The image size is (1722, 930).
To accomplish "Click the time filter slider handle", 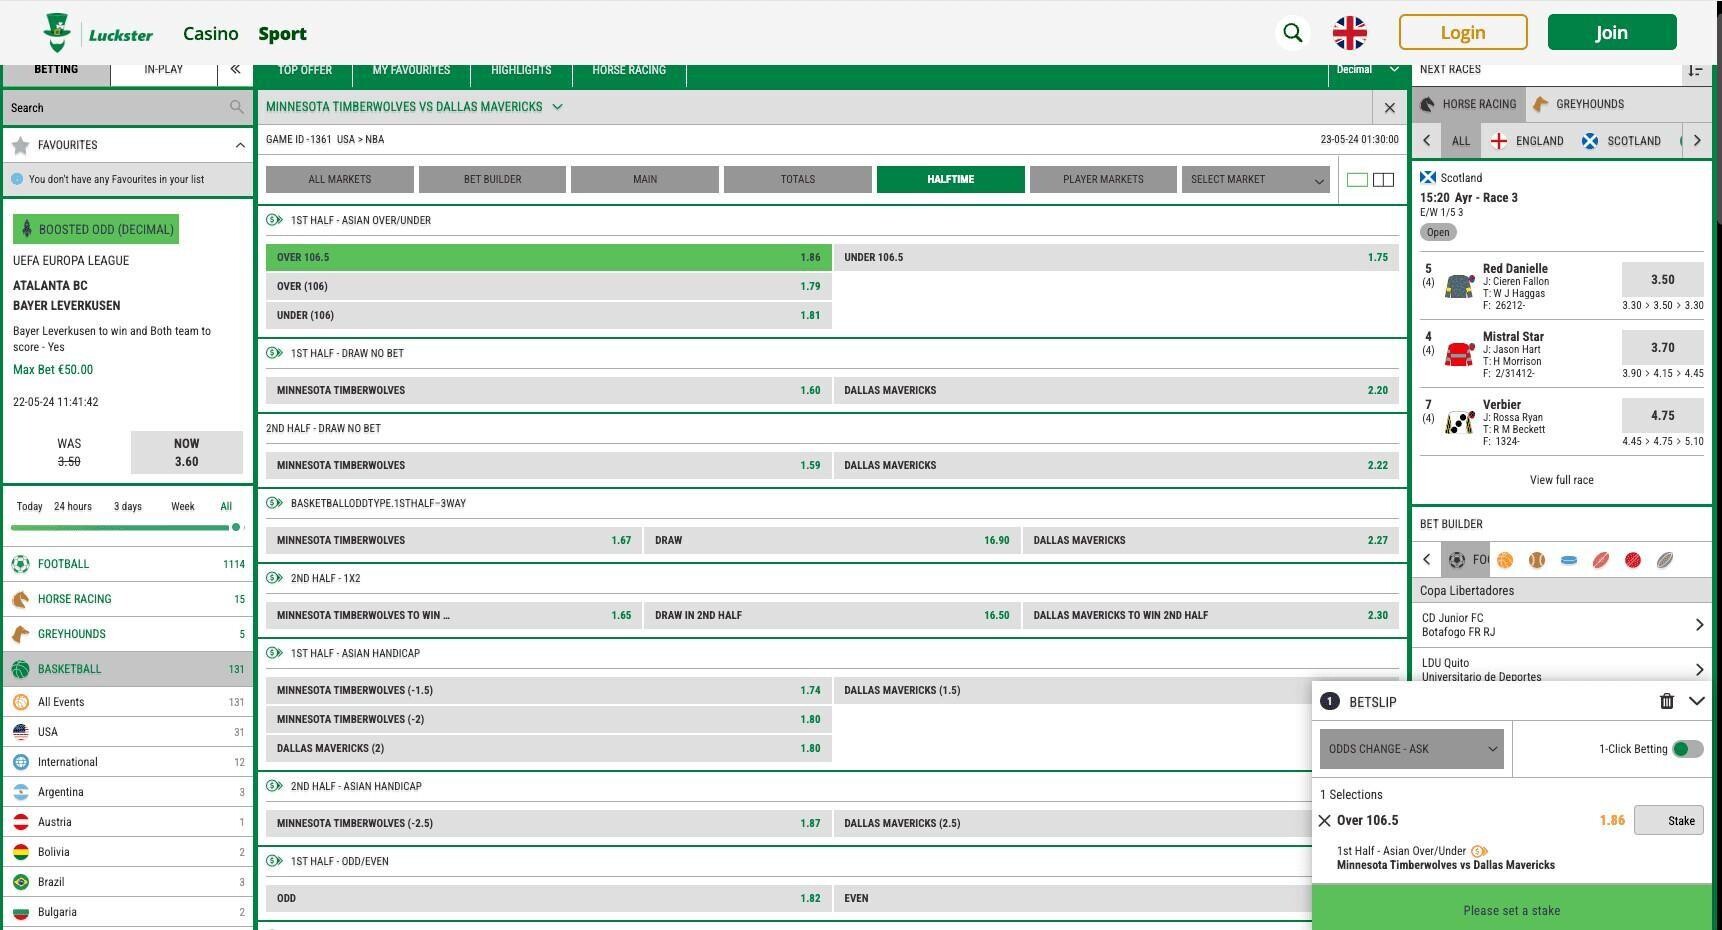I will click(x=236, y=527).
